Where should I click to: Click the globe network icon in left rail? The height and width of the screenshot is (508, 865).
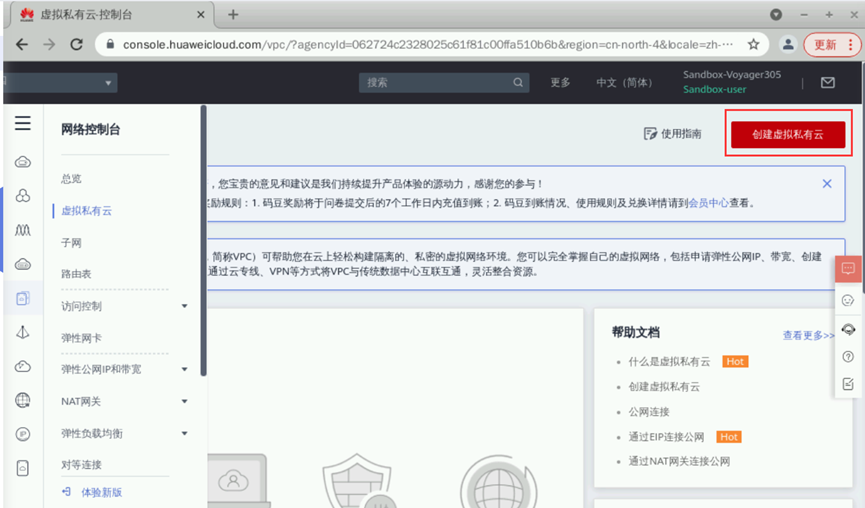coord(23,400)
